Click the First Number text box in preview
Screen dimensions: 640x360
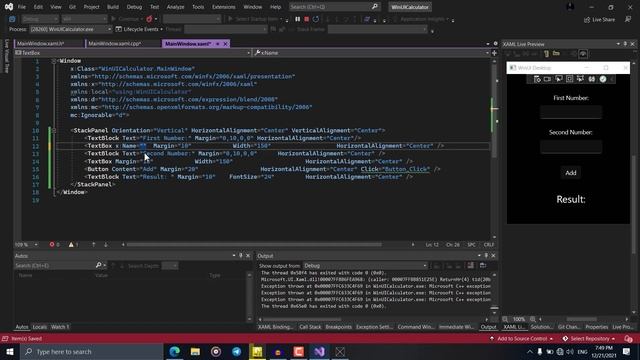pyautogui.click(x=571, y=112)
